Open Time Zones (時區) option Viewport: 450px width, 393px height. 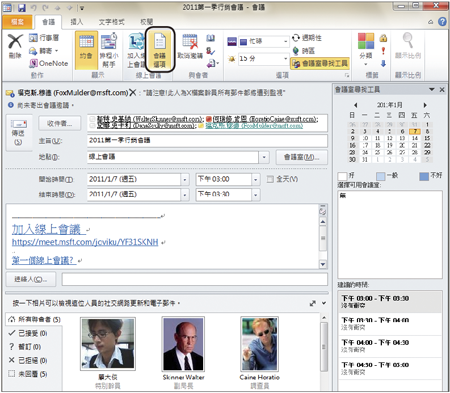[303, 51]
